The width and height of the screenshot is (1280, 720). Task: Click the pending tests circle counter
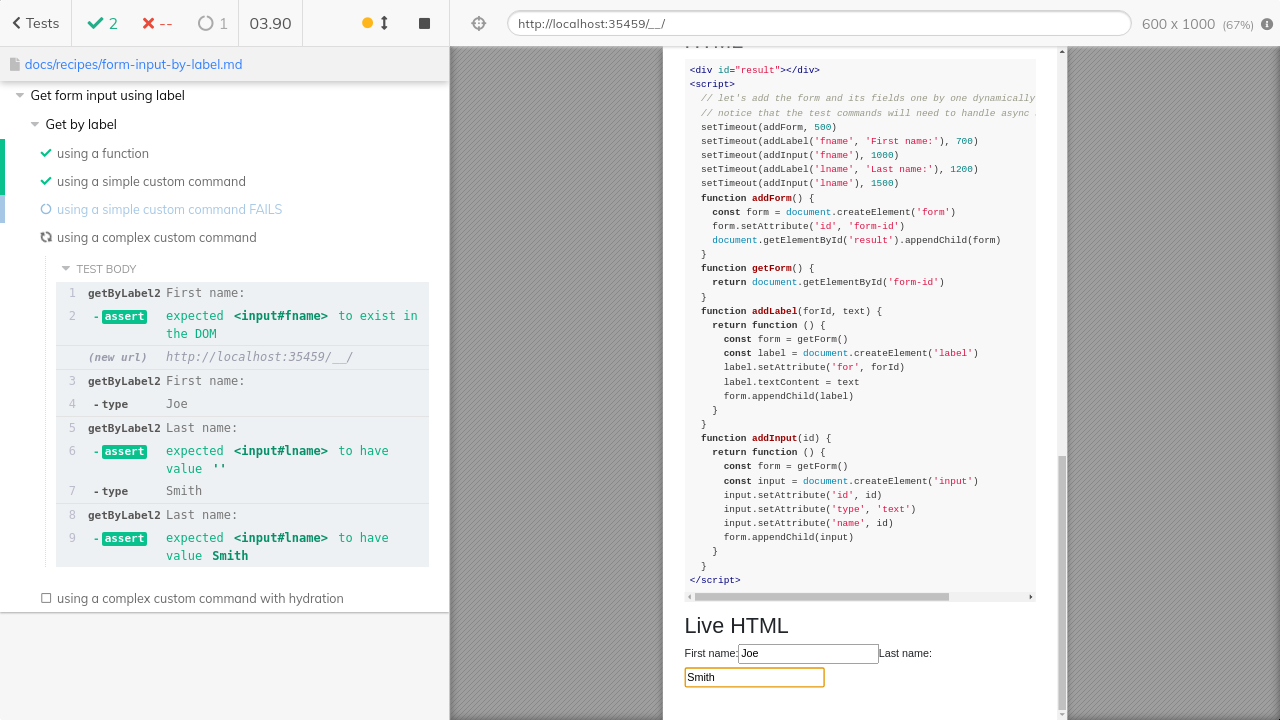coord(212,23)
